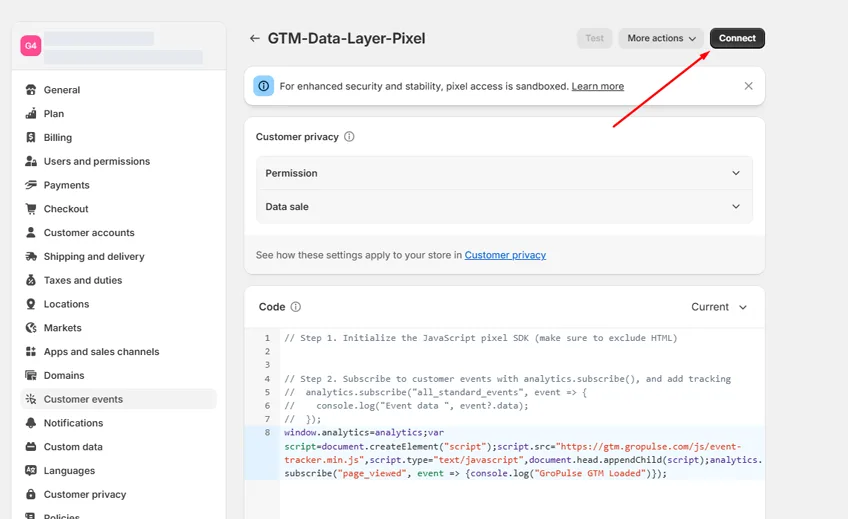Open the Learn more link
This screenshot has width=848, height=519.
[598, 86]
